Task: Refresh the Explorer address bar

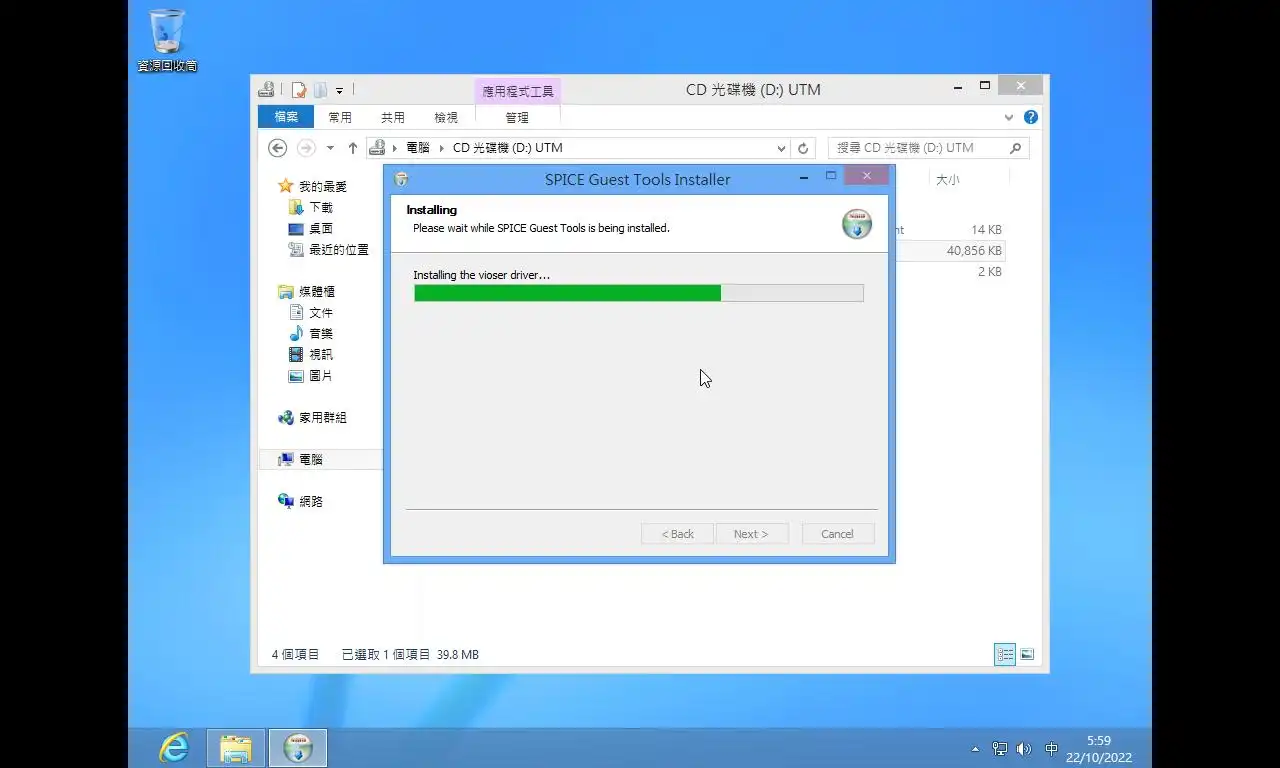Action: click(802, 148)
